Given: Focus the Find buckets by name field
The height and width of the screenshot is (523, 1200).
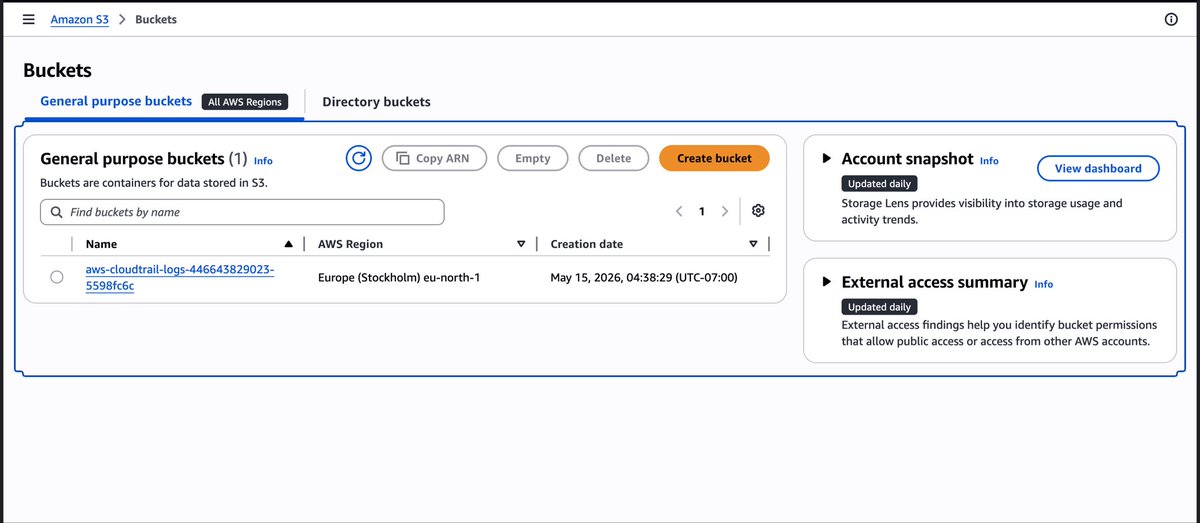Looking at the screenshot, I should (242, 212).
